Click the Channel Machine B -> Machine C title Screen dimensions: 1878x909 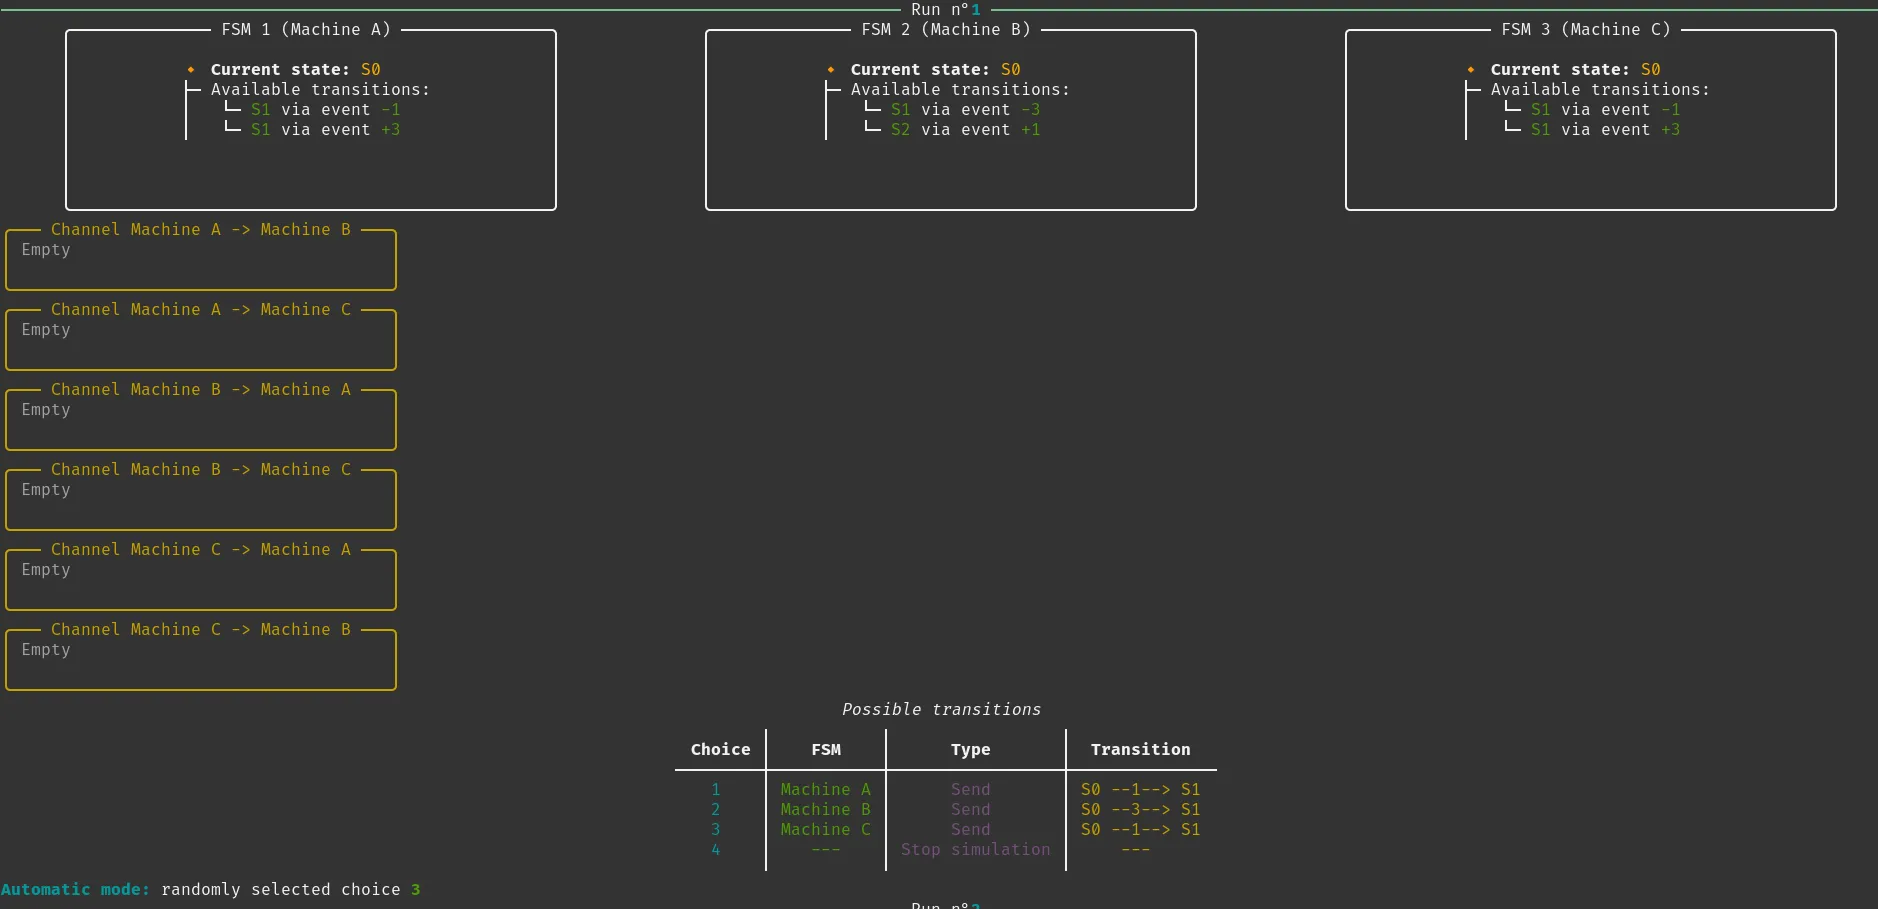(201, 470)
